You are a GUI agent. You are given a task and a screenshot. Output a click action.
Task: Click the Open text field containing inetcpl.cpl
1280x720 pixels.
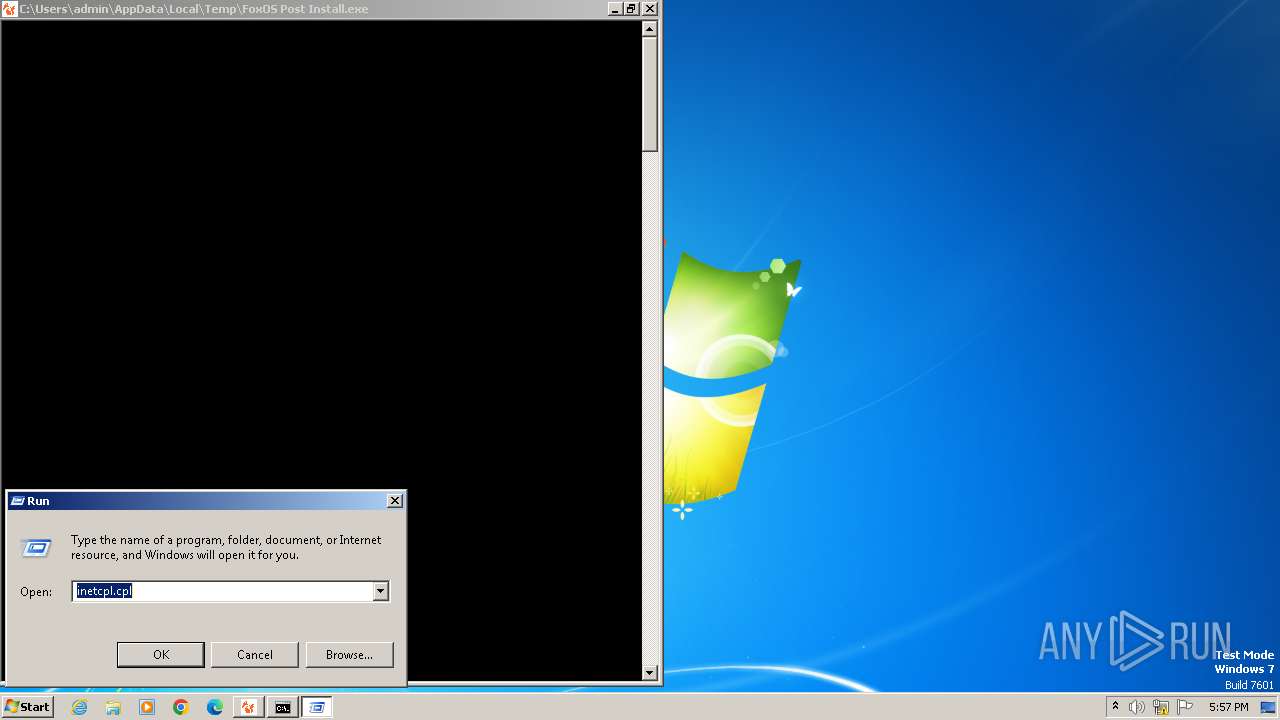click(x=222, y=592)
